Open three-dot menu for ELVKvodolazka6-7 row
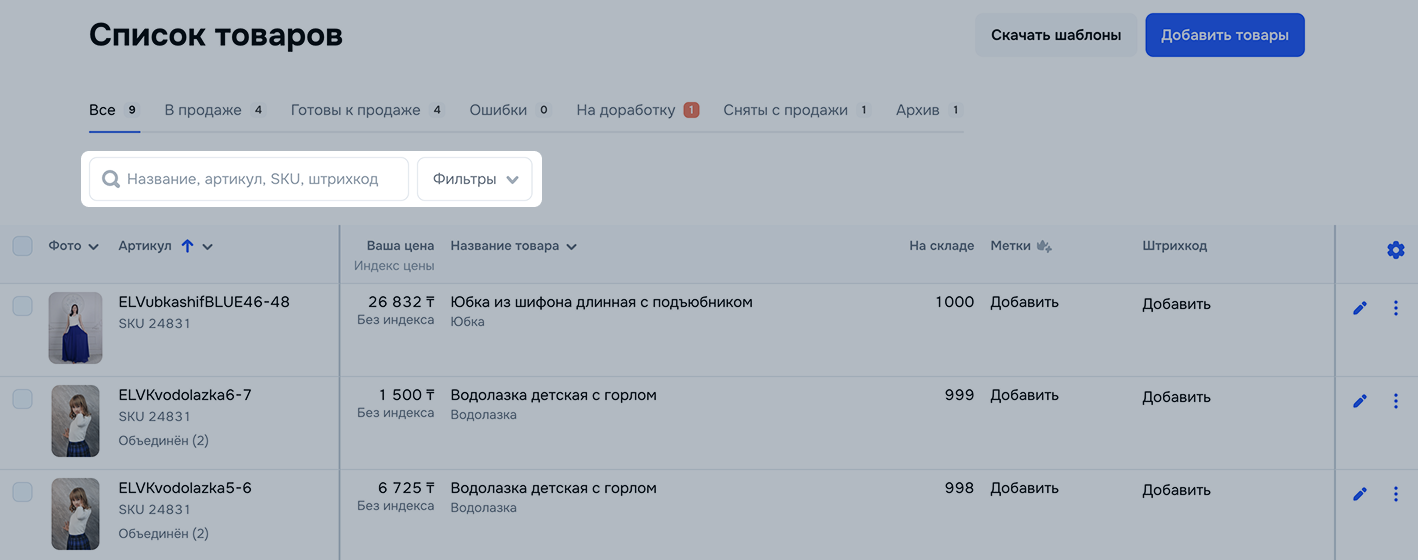 [1396, 400]
